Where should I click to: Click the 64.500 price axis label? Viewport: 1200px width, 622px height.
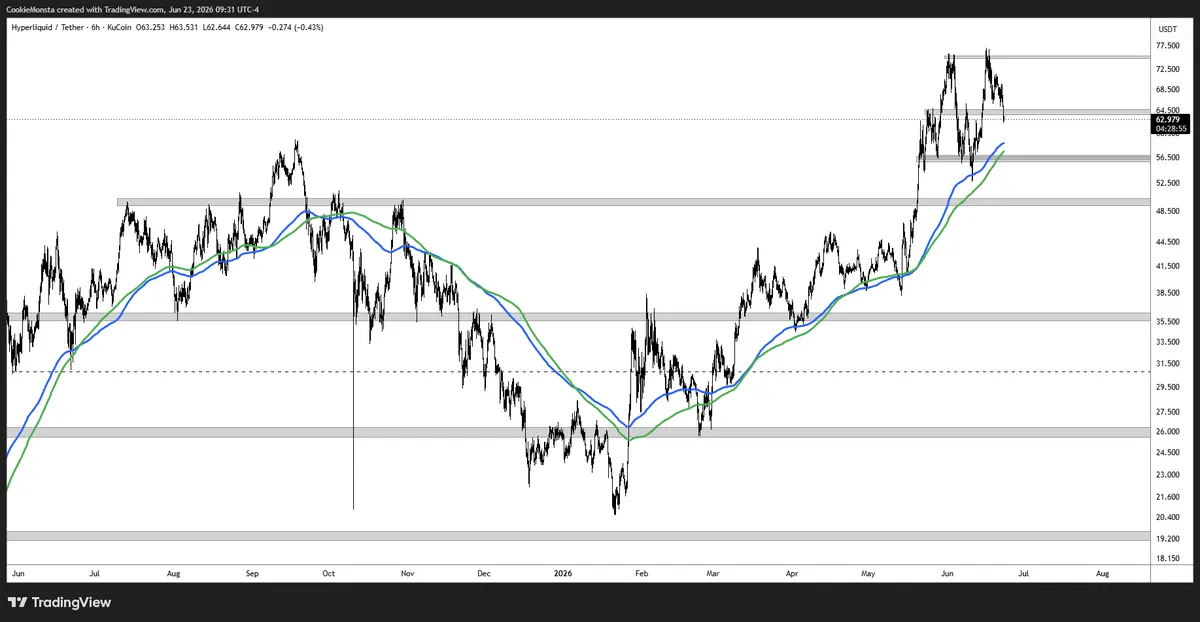(x=1167, y=110)
